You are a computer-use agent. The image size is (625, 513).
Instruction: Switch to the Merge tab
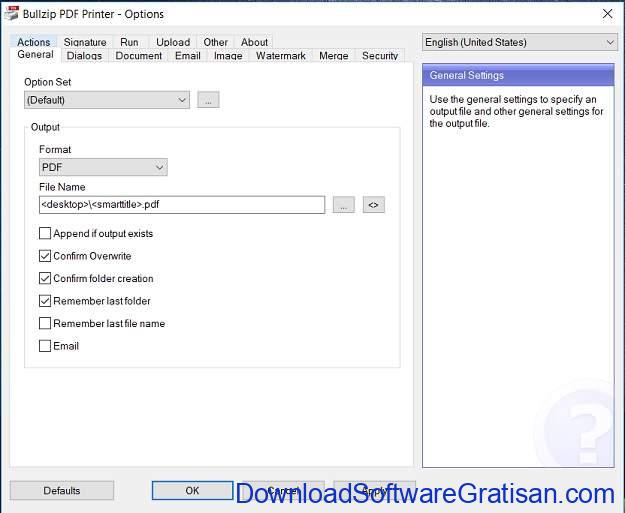(334, 55)
